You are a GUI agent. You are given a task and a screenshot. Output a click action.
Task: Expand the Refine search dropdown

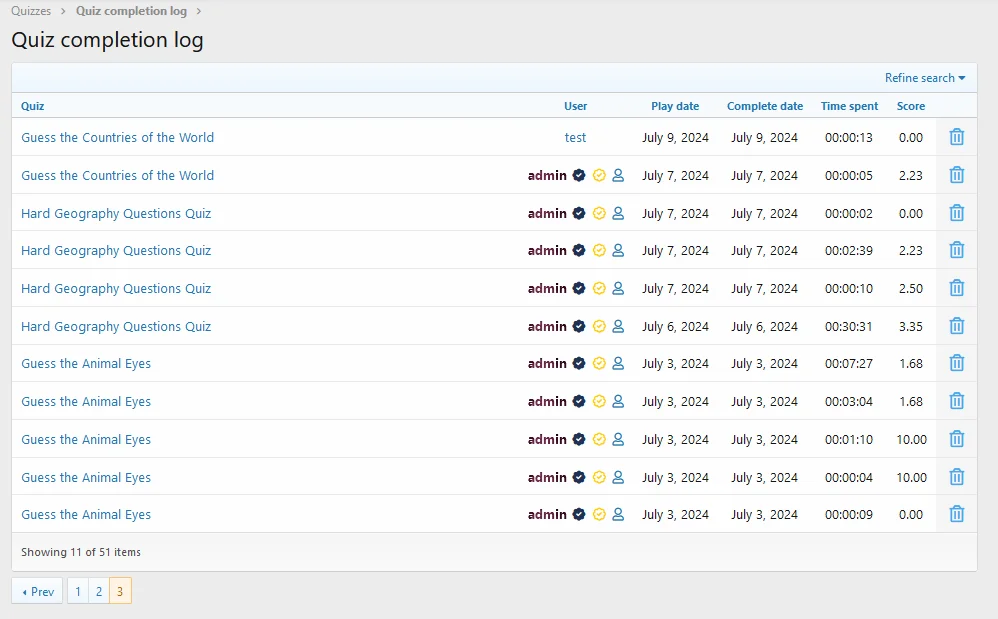coord(924,78)
